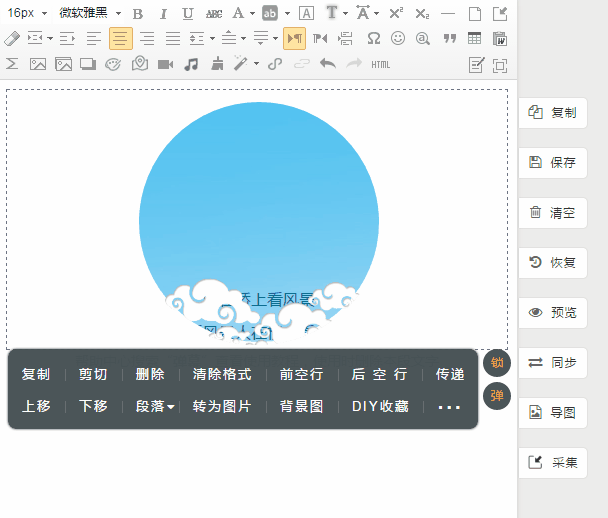Insert a horizontal line
The width and height of the screenshot is (608, 518).
(448, 14)
